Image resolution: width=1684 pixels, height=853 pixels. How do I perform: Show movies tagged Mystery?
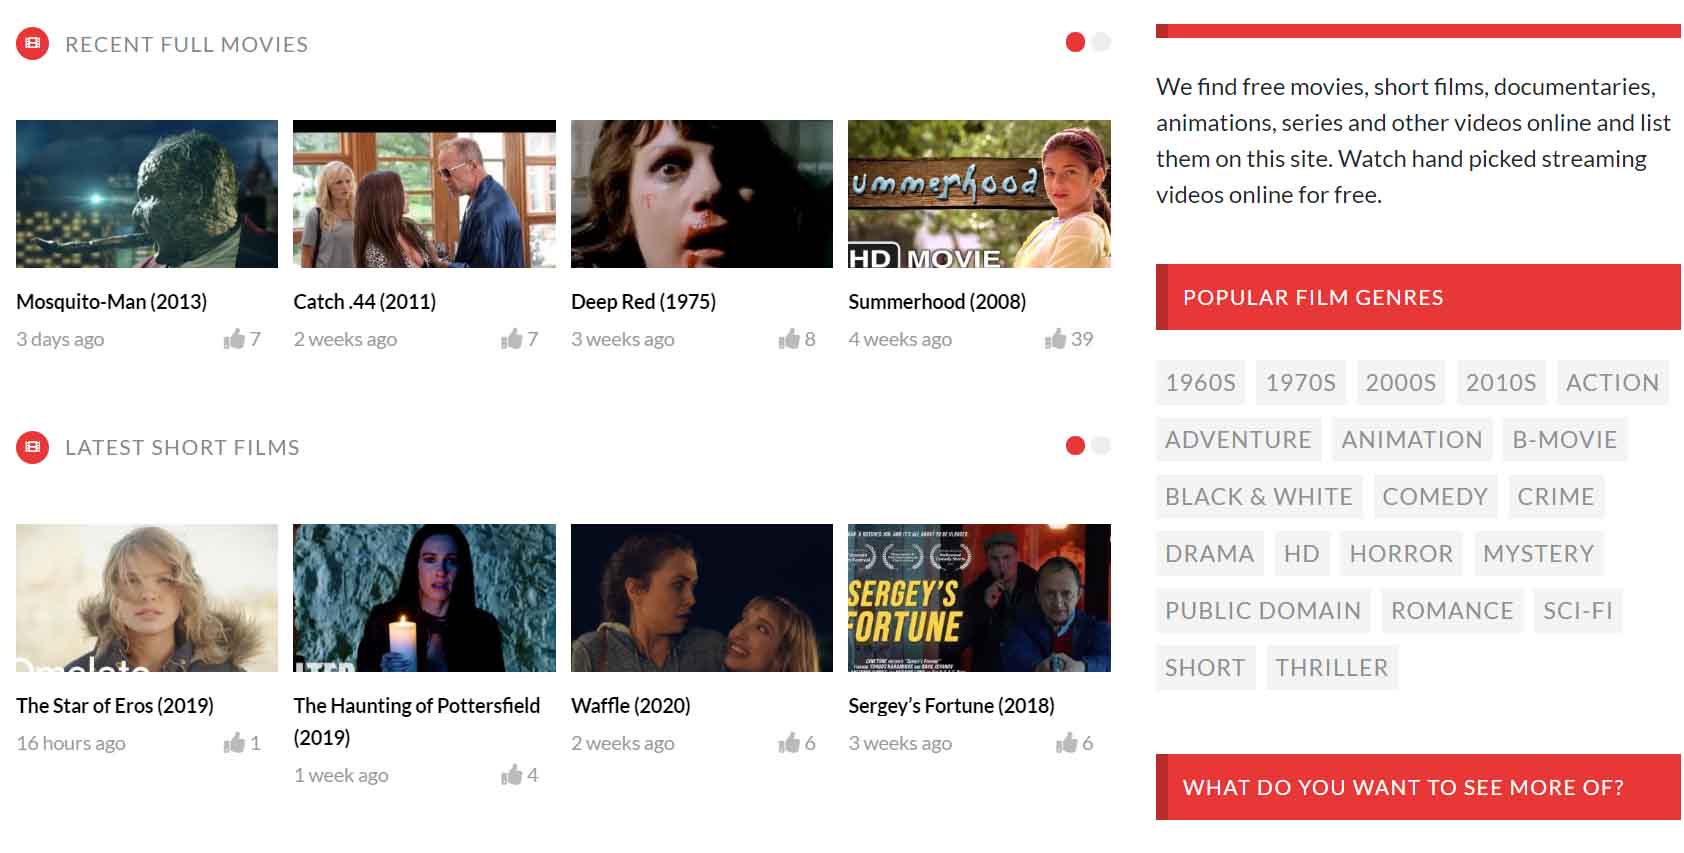coord(1538,553)
